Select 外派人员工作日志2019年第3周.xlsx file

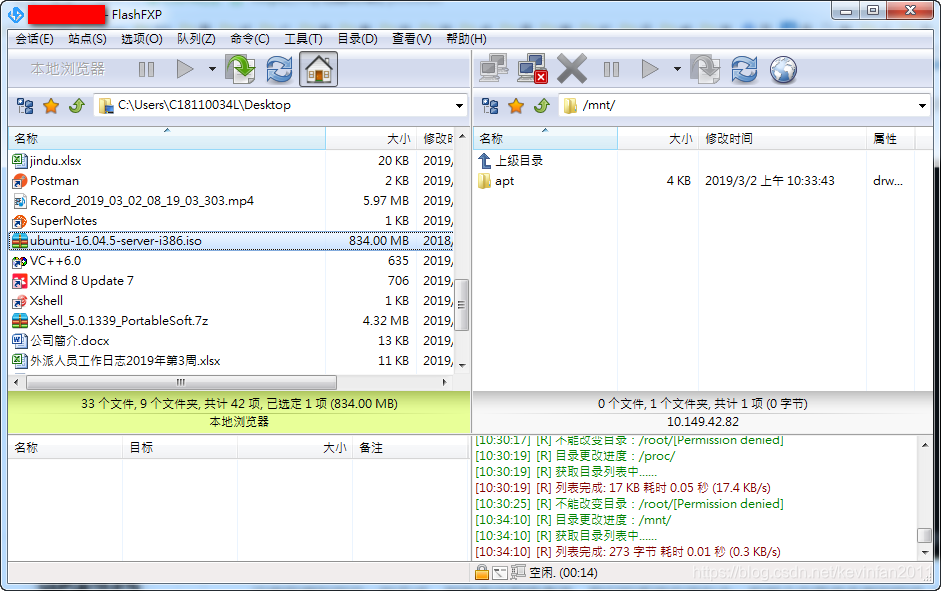point(231,361)
